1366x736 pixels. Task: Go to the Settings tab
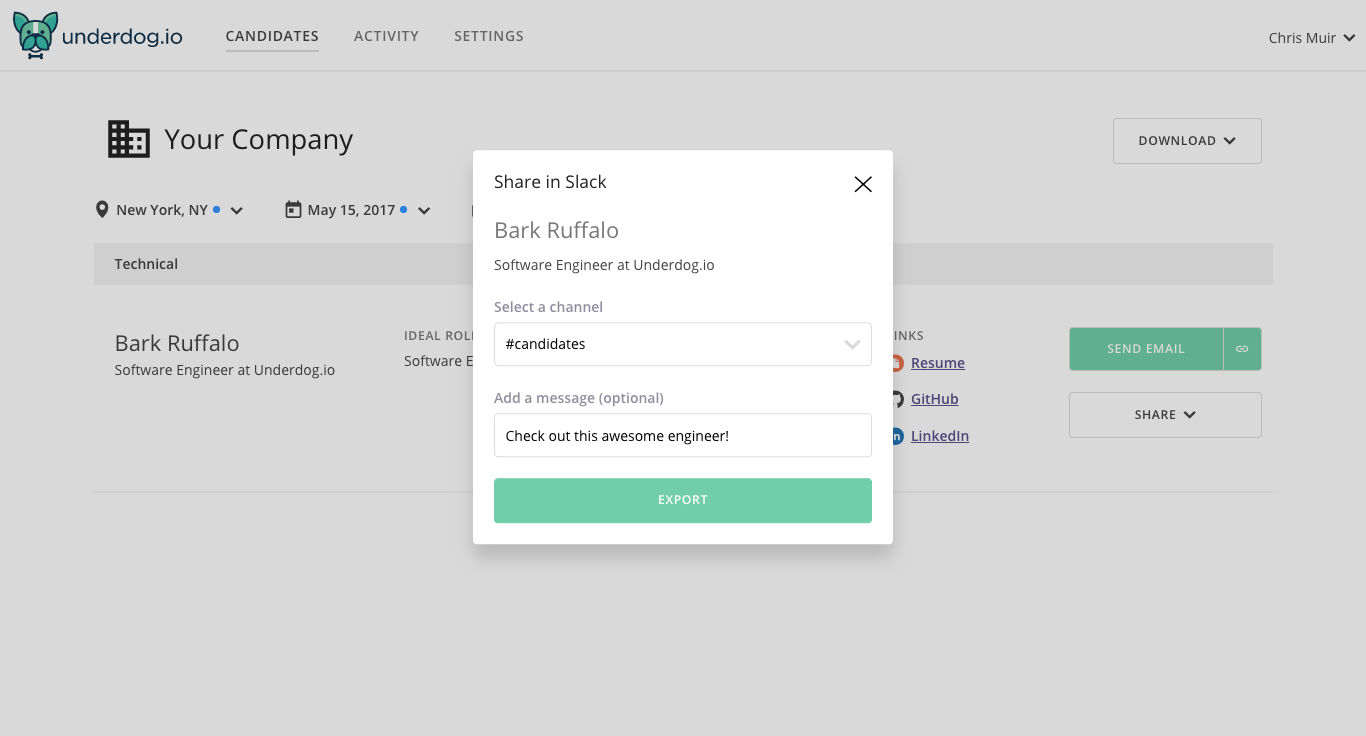point(489,36)
